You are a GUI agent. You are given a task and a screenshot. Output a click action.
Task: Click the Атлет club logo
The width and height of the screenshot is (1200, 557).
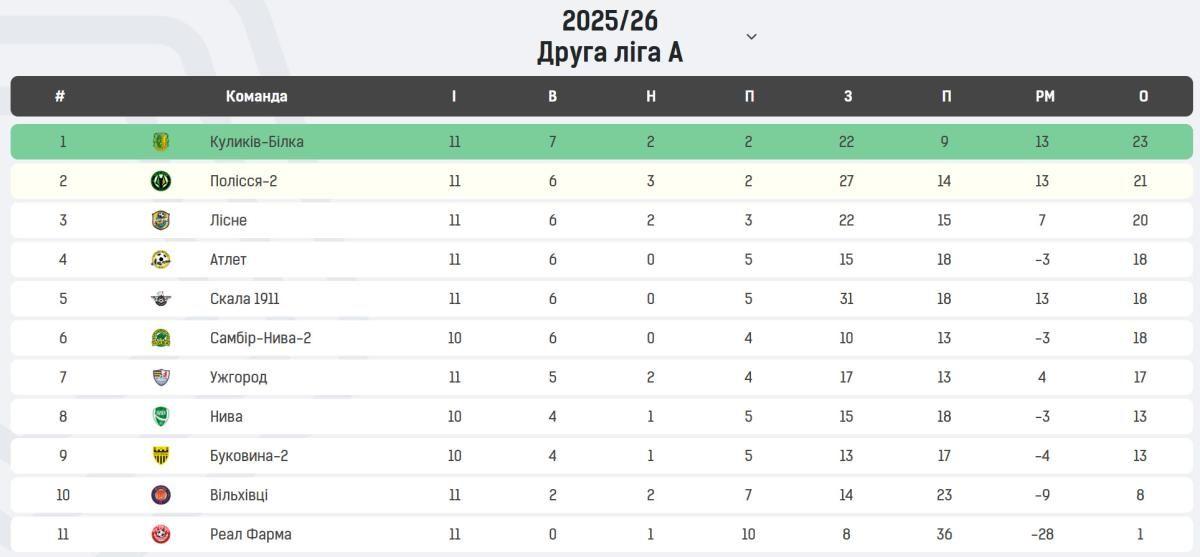tap(161, 260)
